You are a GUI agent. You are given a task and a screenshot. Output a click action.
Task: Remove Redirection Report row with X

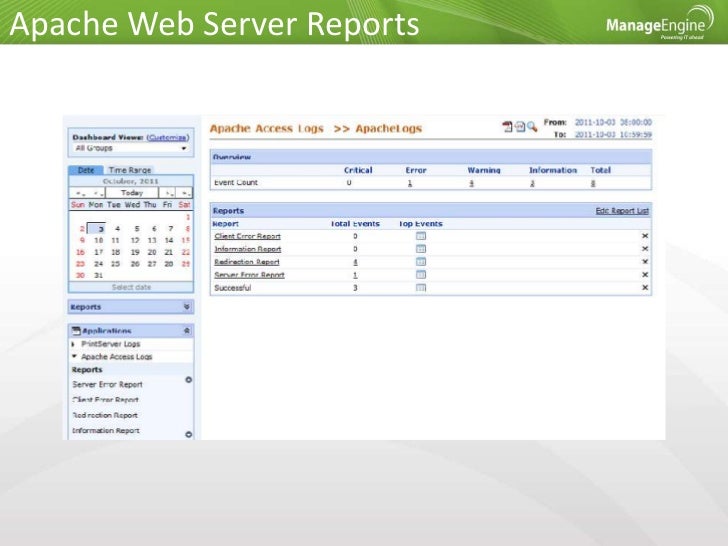coord(645,262)
